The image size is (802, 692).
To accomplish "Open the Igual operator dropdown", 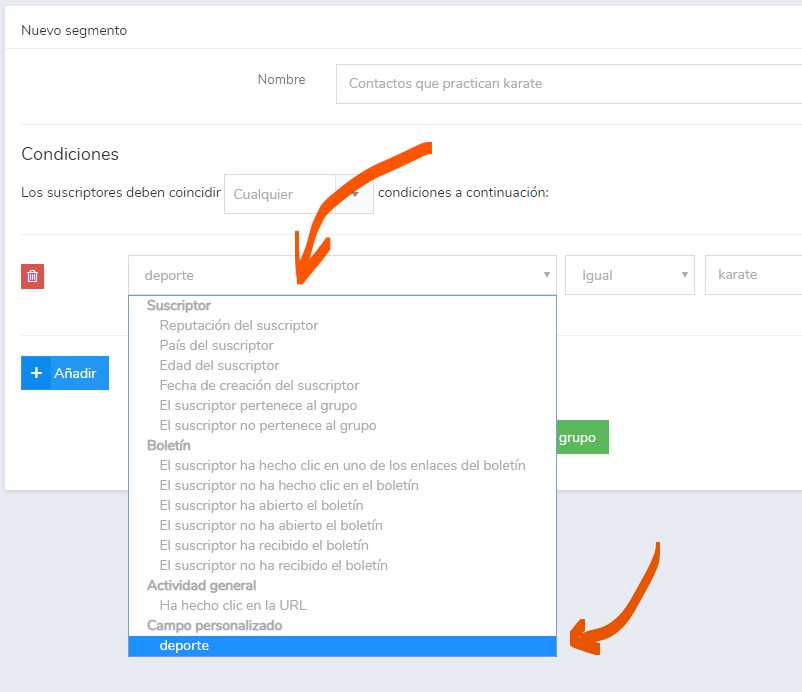I will (x=630, y=275).
